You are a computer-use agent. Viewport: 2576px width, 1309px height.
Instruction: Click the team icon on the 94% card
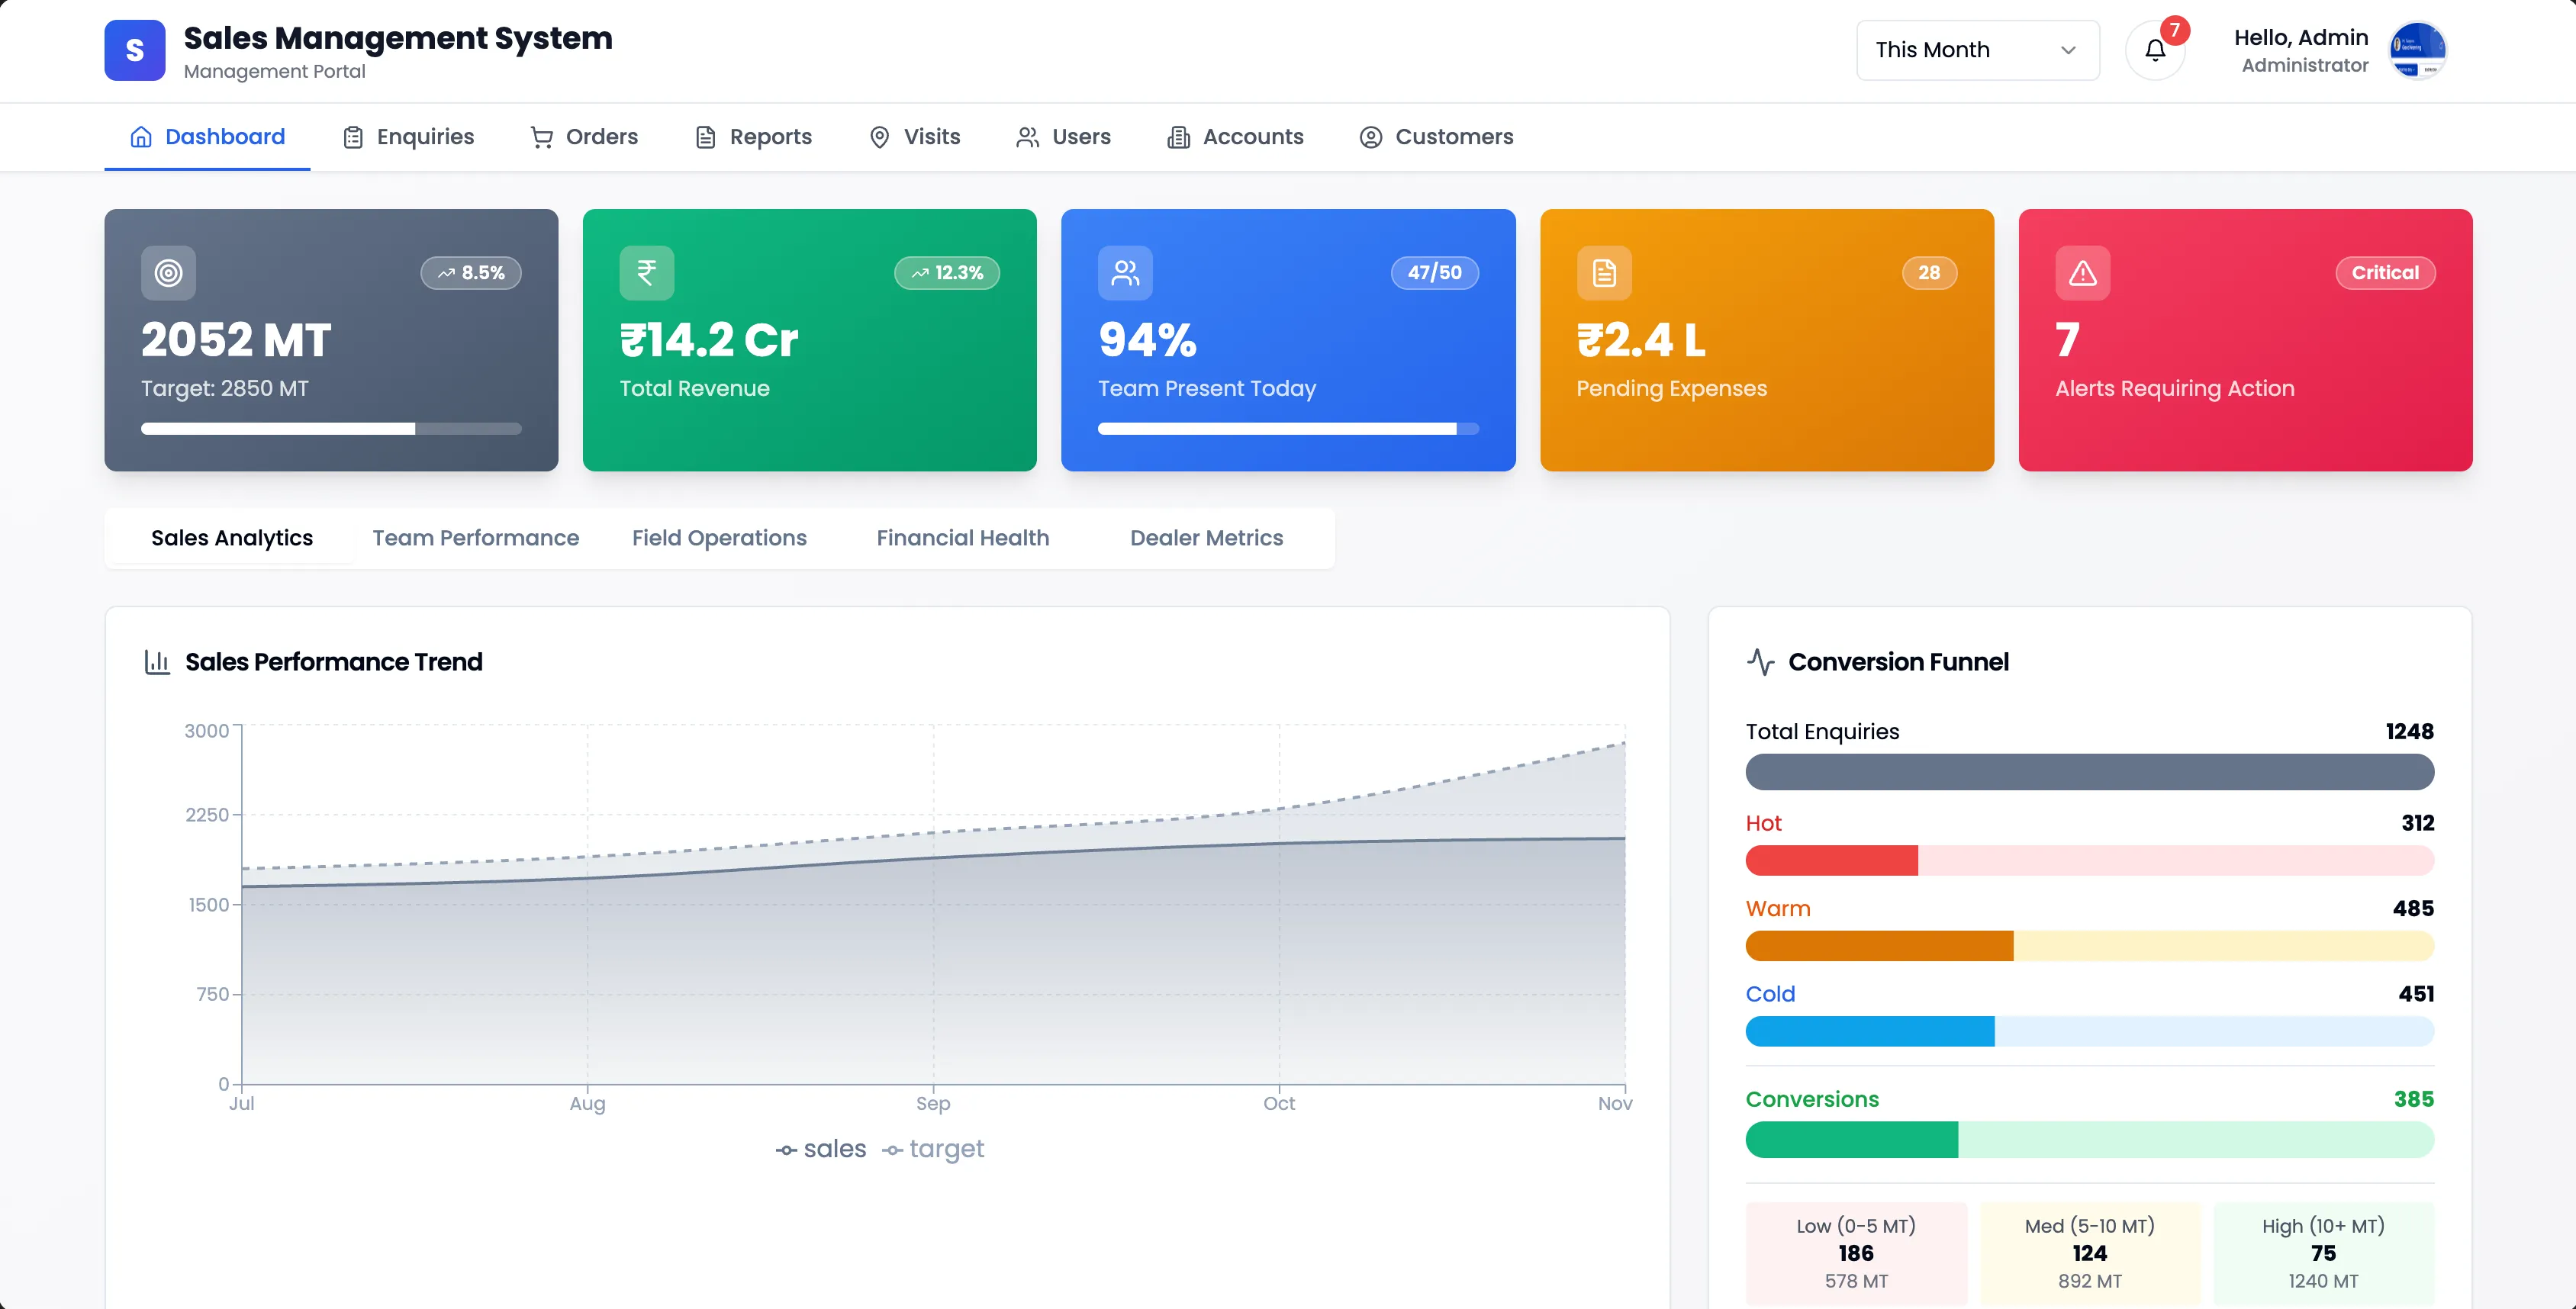click(x=1125, y=272)
